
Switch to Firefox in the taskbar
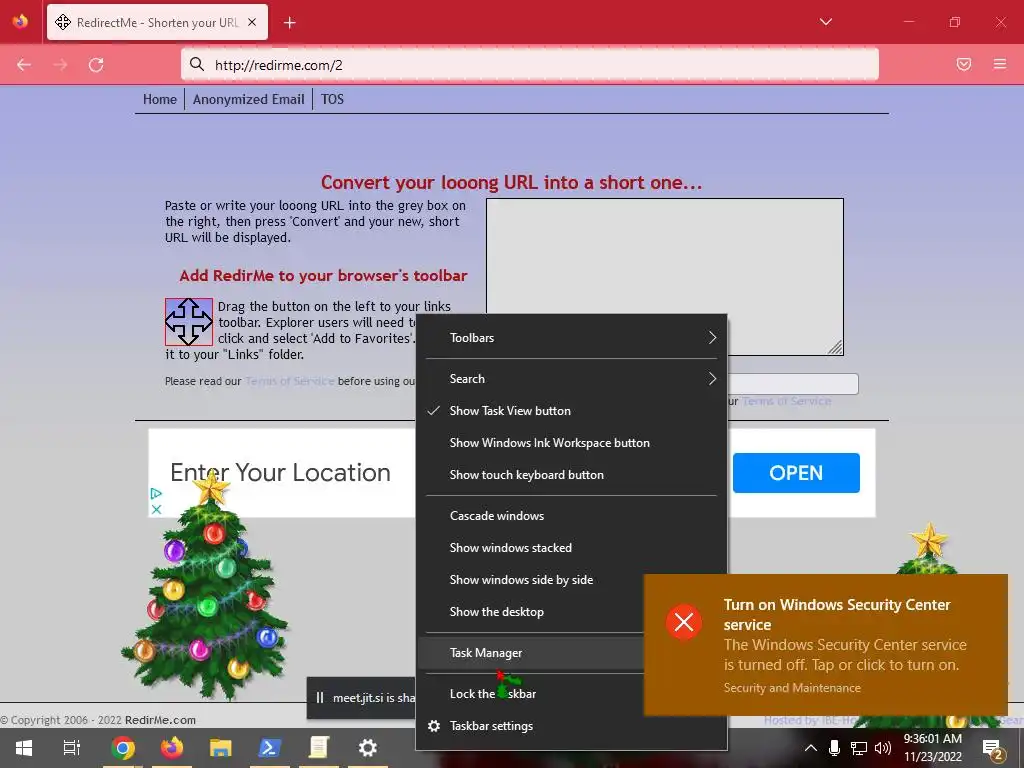coord(172,748)
